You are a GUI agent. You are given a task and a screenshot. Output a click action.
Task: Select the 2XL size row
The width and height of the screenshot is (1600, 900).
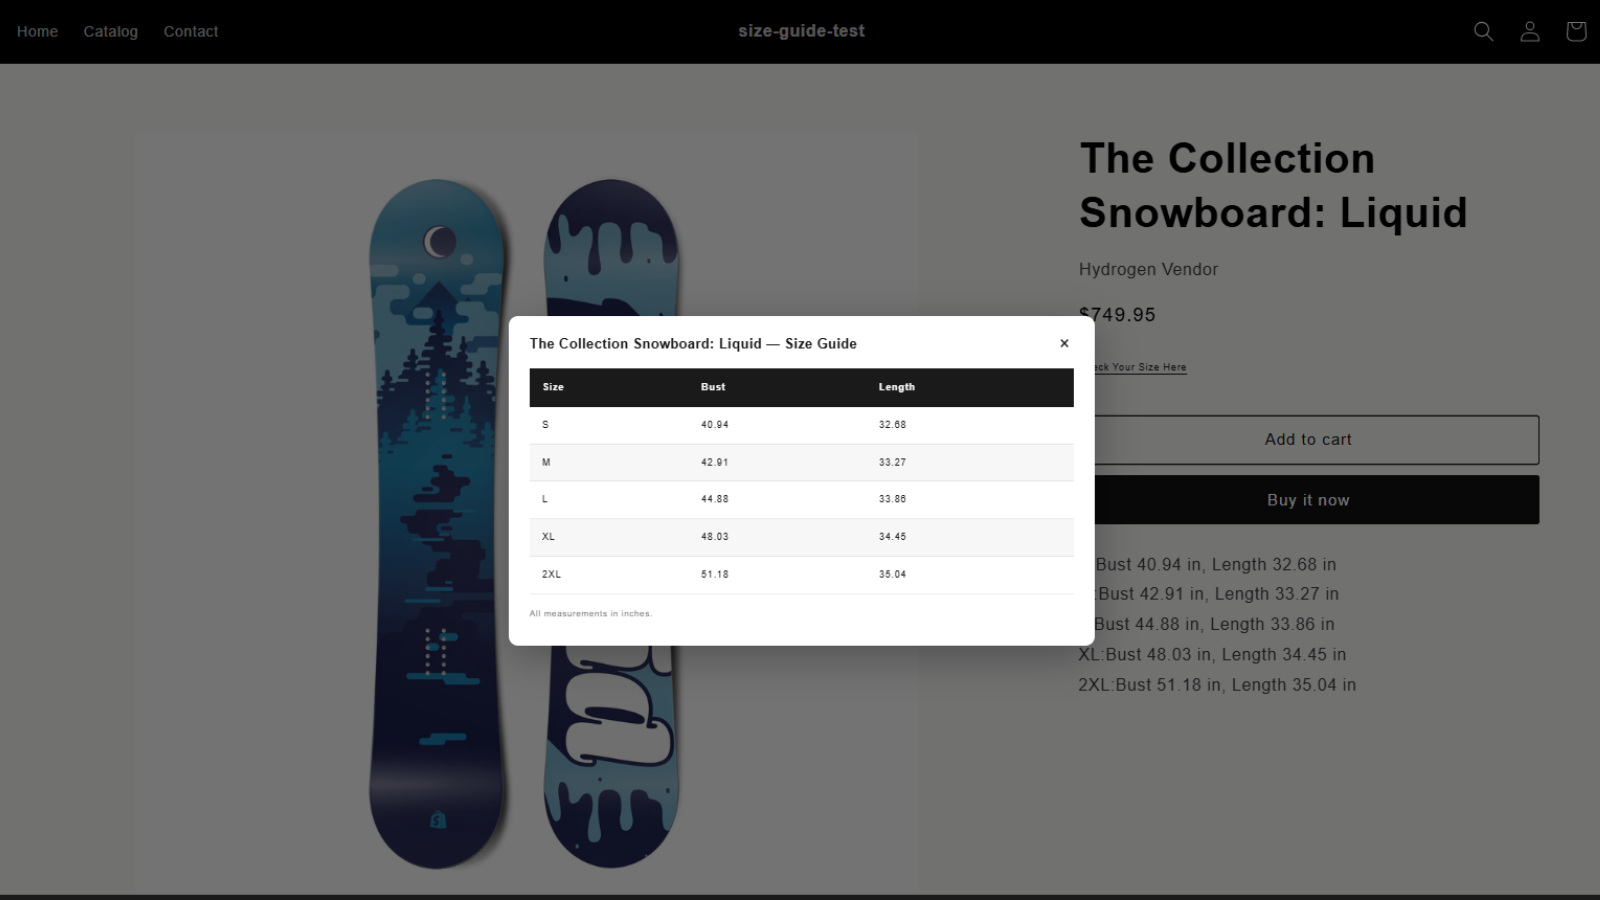point(801,575)
